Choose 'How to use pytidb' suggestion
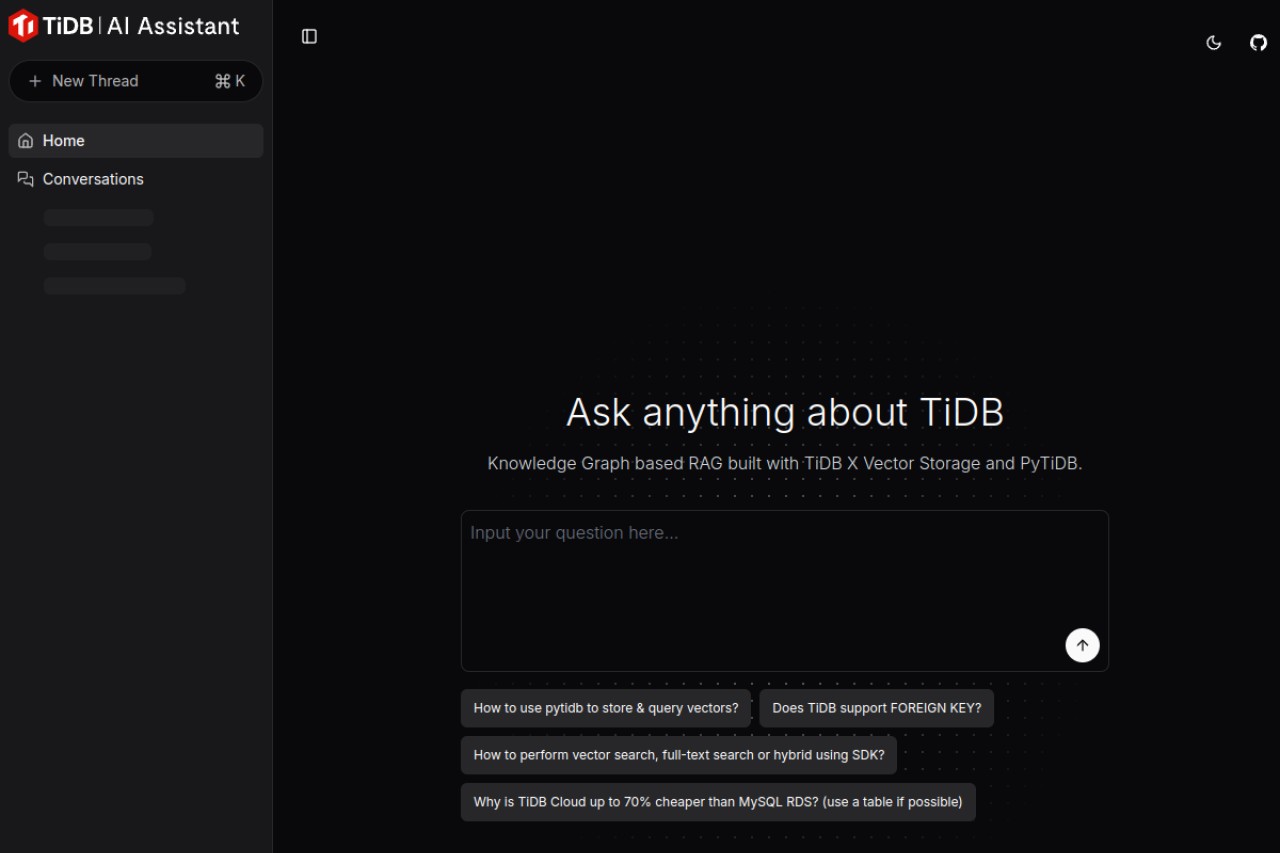Viewport: 1280px width, 853px height. coord(606,708)
